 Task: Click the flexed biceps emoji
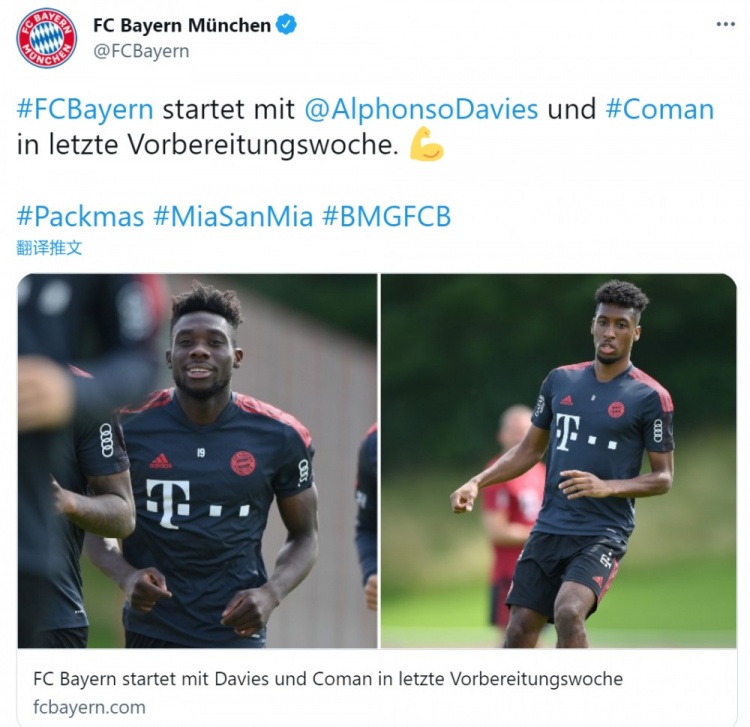[x=426, y=143]
